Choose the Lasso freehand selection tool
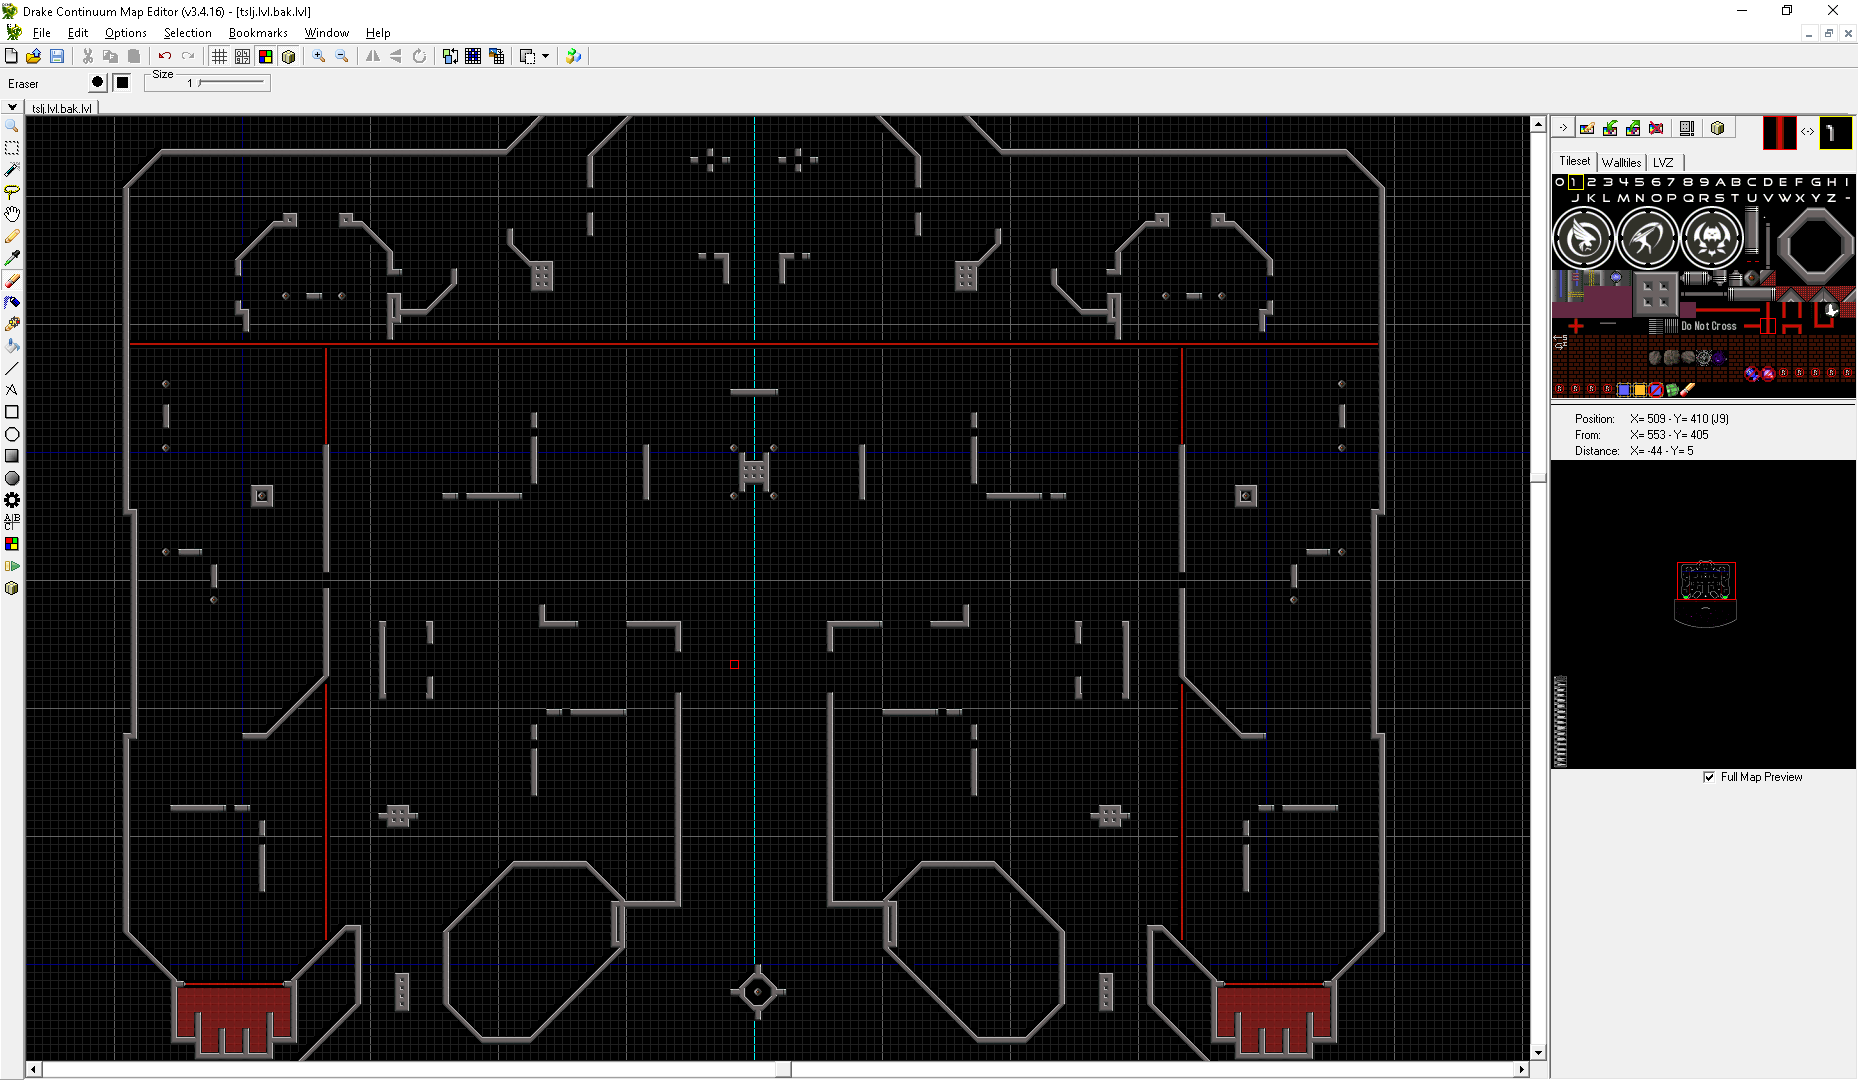The image size is (1858, 1080). click(12, 191)
